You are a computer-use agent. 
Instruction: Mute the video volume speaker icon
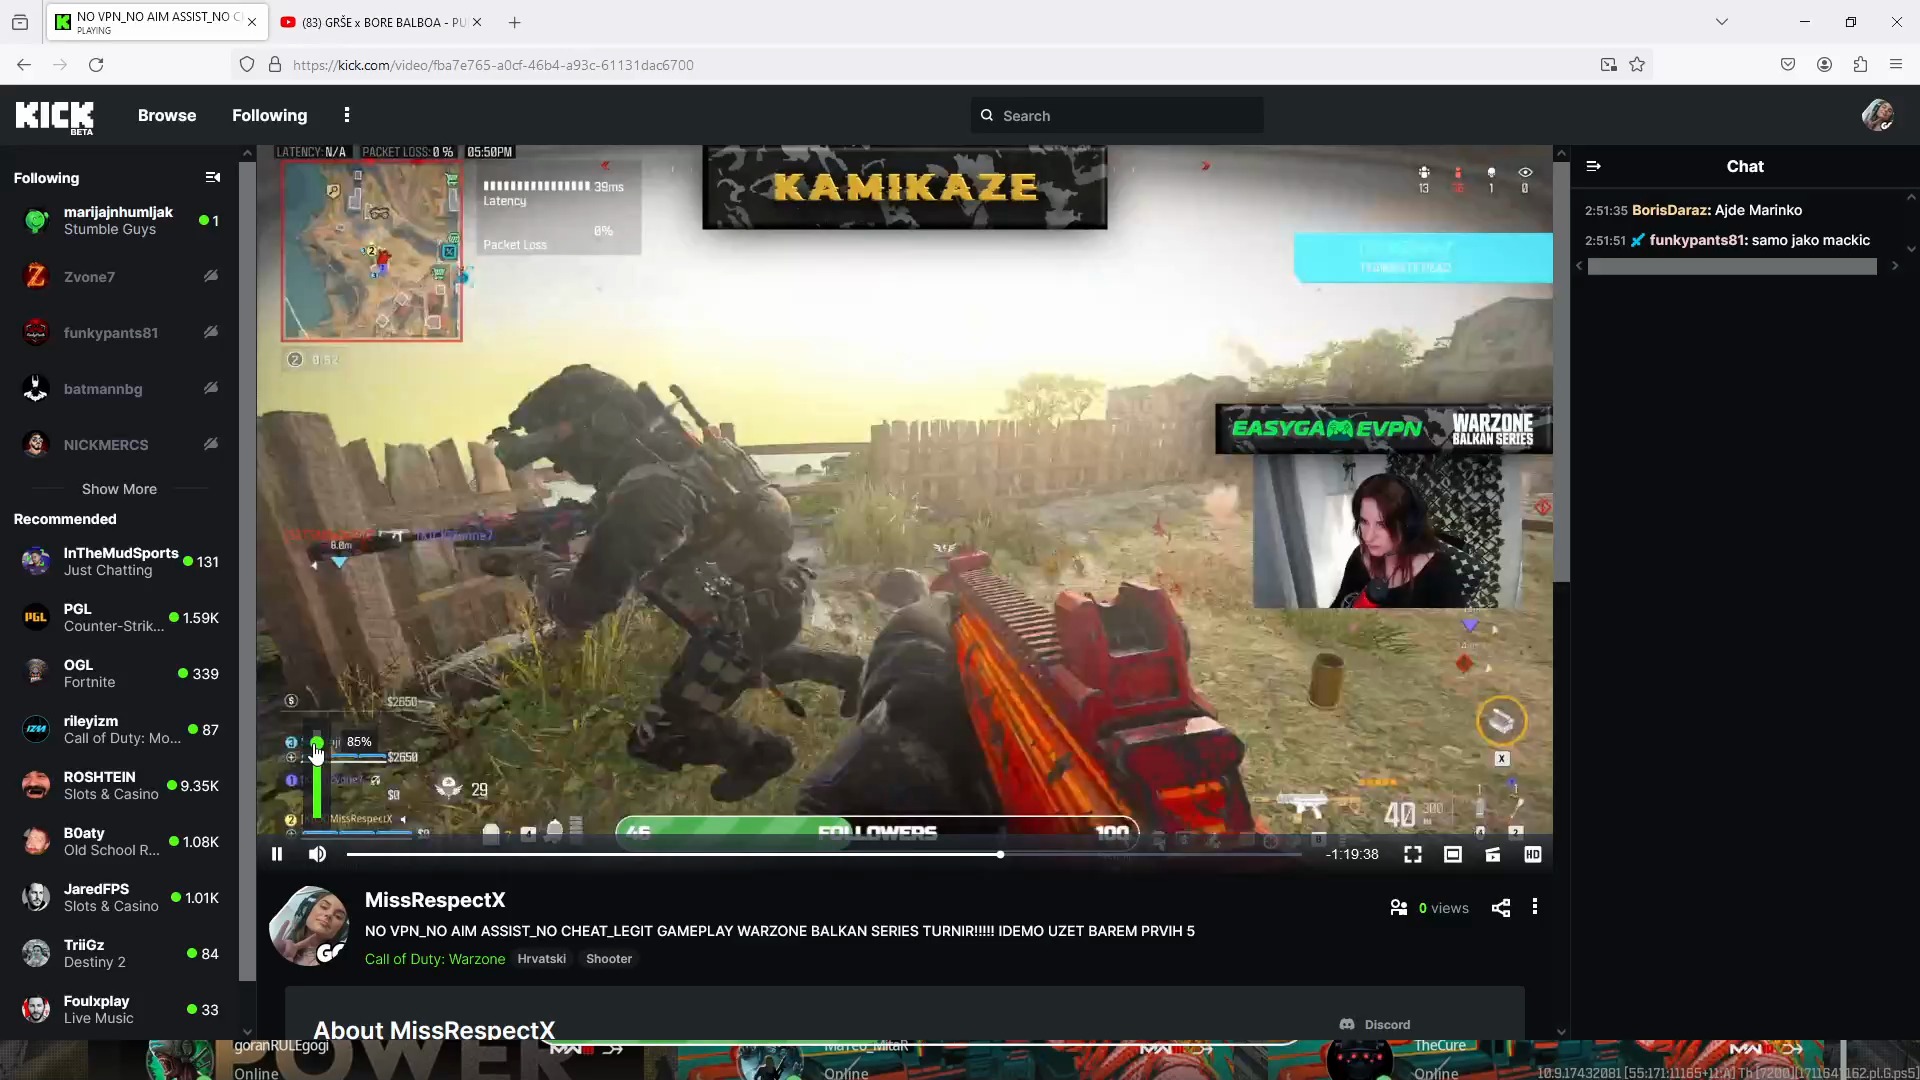point(317,854)
